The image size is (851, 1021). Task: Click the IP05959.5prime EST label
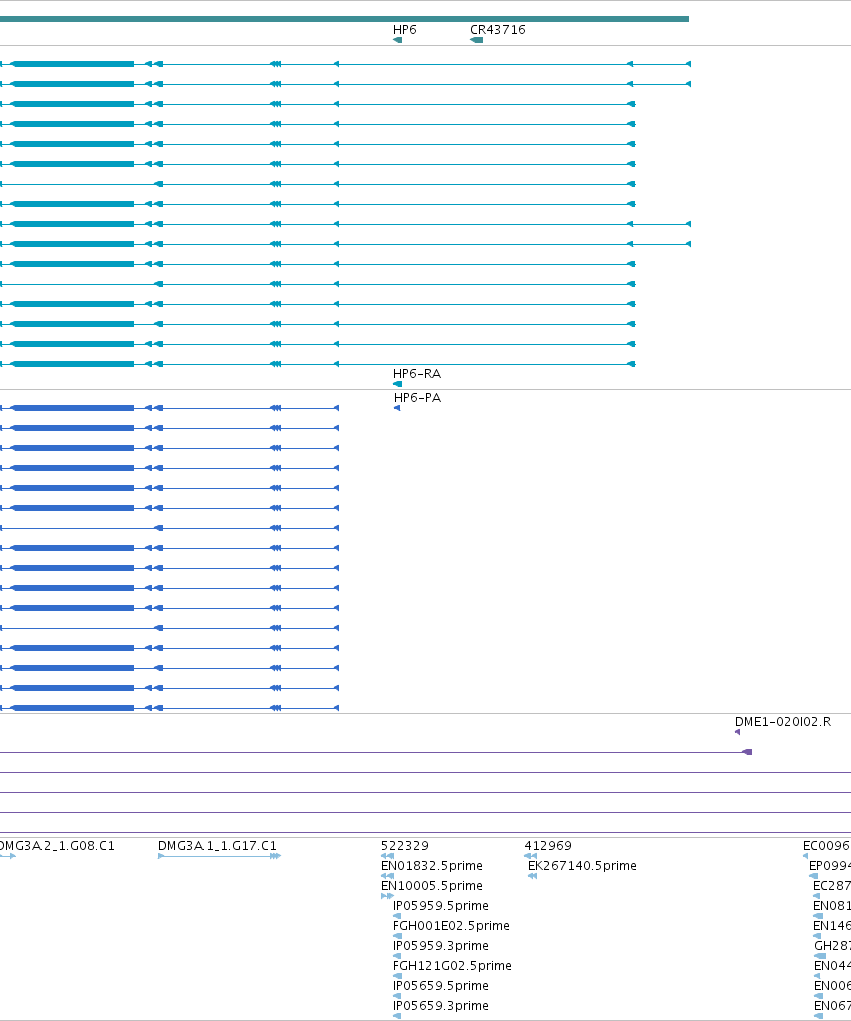[441, 906]
